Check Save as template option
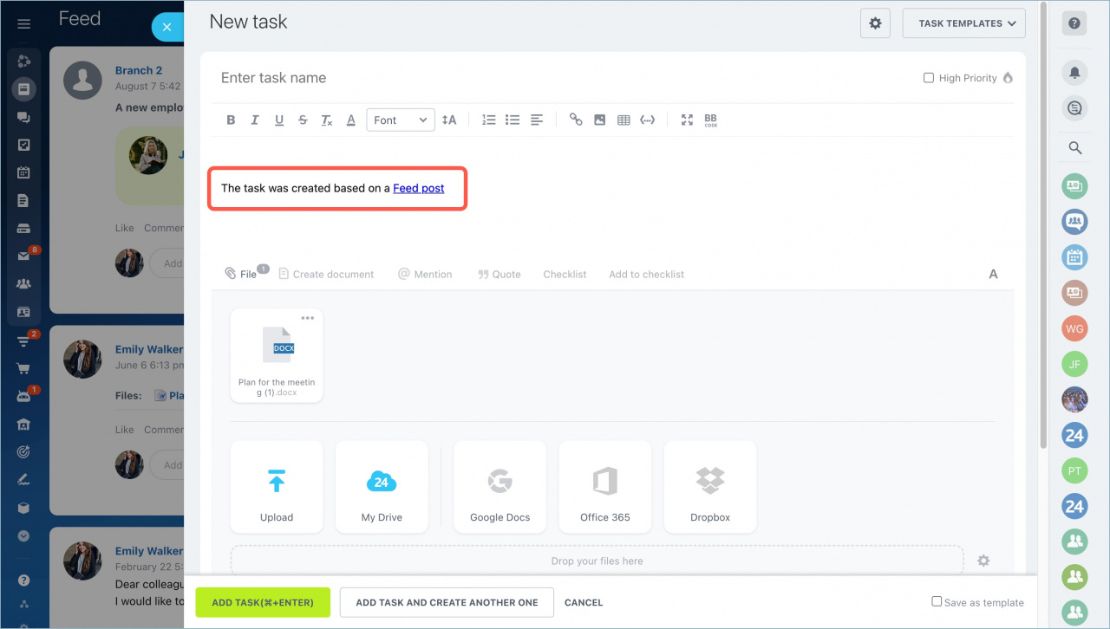The width and height of the screenshot is (1110, 629). [x=937, y=601]
